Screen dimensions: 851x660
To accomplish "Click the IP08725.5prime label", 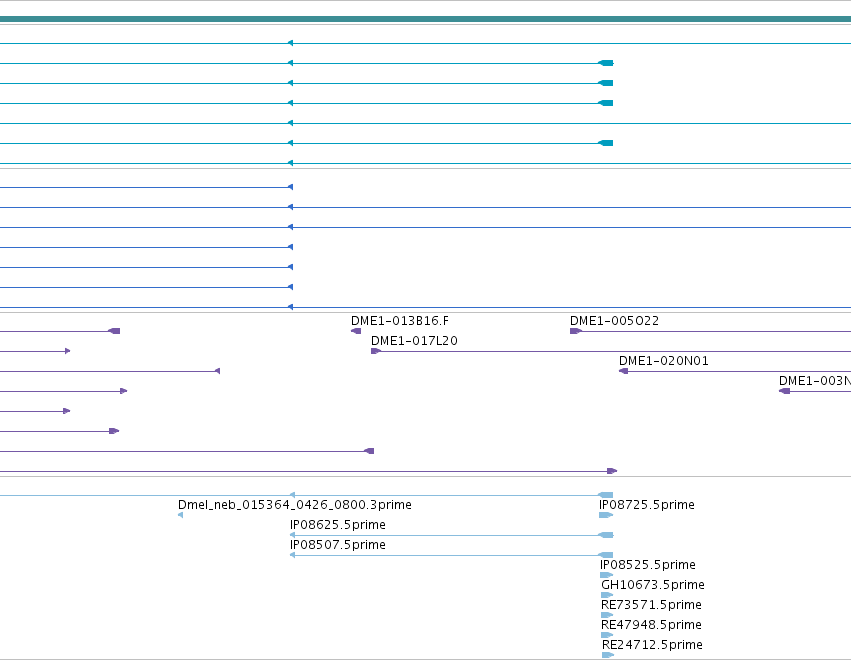I will (647, 505).
